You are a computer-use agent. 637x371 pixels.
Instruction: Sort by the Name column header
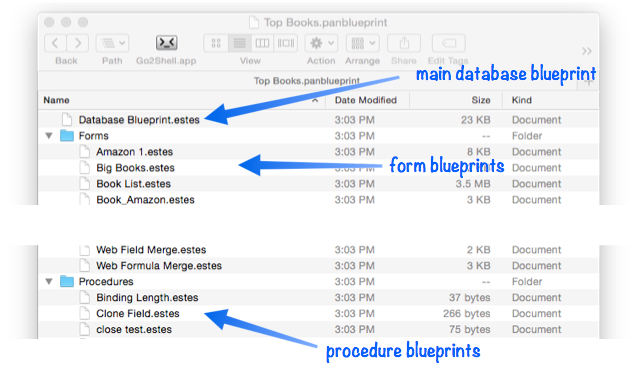(x=56, y=100)
